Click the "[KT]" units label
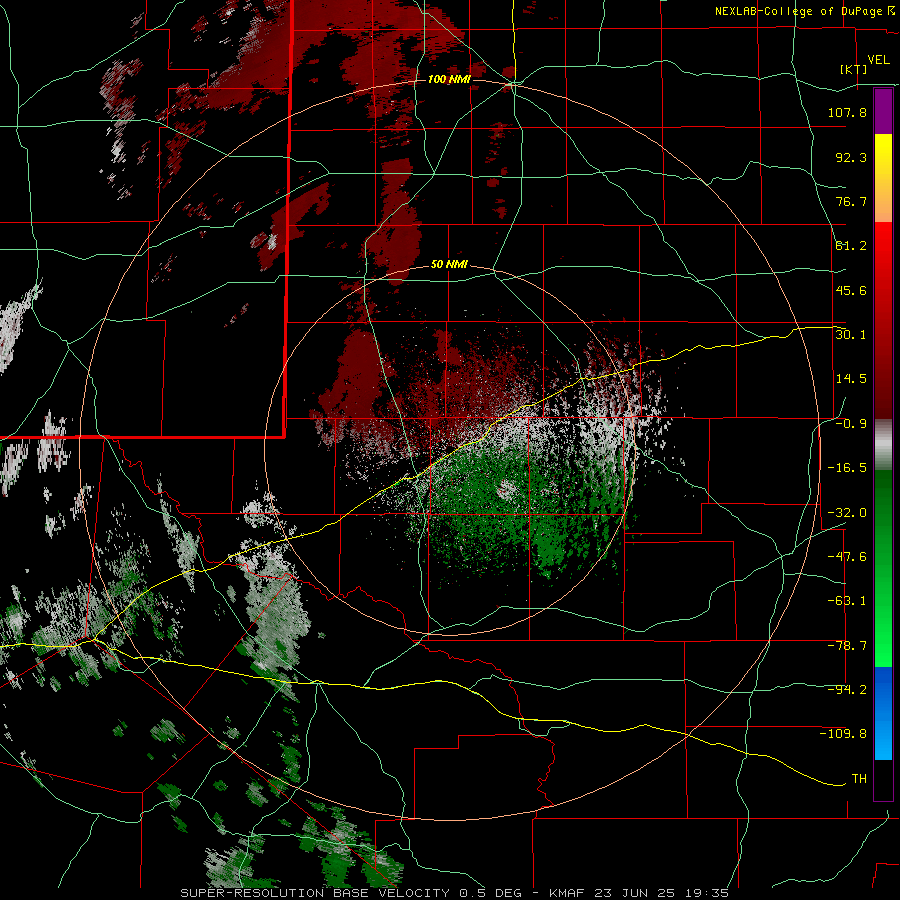The width and height of the screenshot is (900, 900). pos(854,69)
